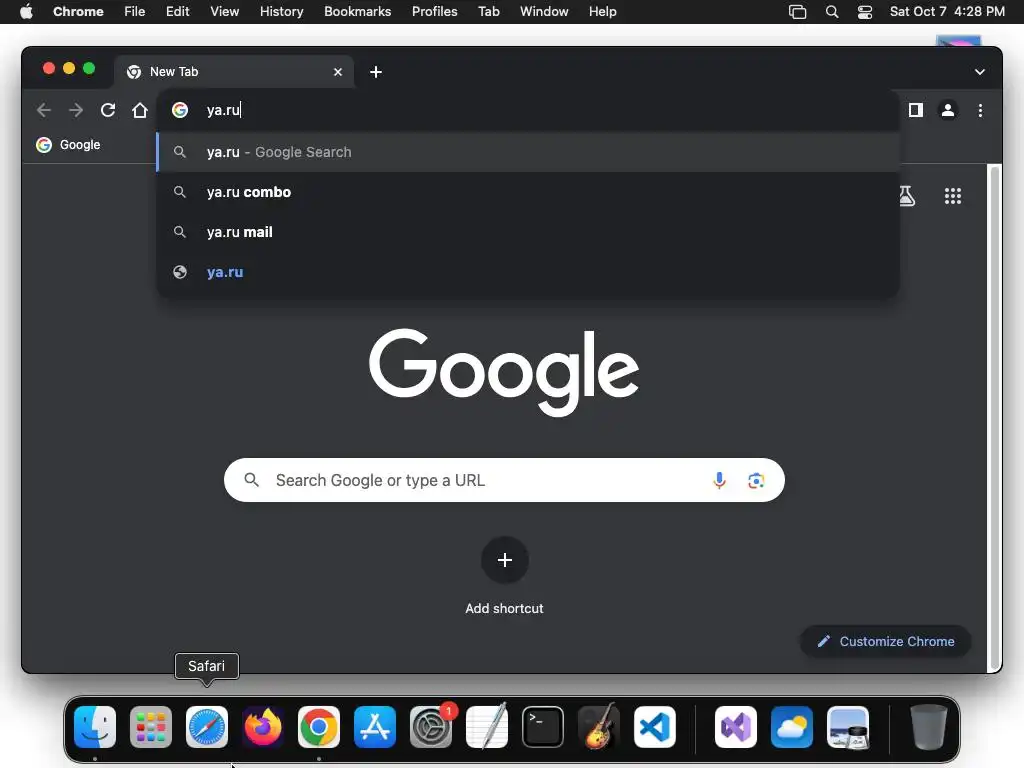Toggle the Chrome side panel icon
Viewport: 1024px width, 768px height.
916,110
